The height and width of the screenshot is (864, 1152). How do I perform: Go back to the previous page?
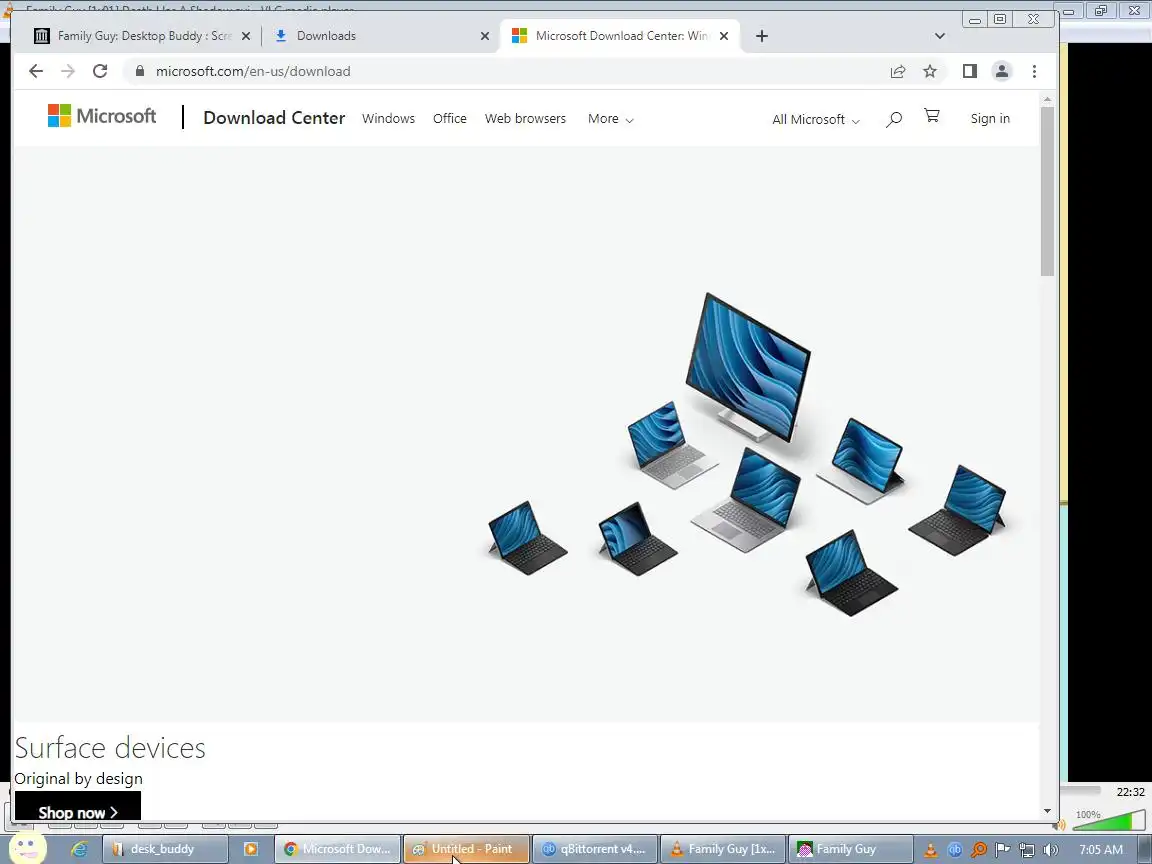pyautogui.click(x=35, y=71)
